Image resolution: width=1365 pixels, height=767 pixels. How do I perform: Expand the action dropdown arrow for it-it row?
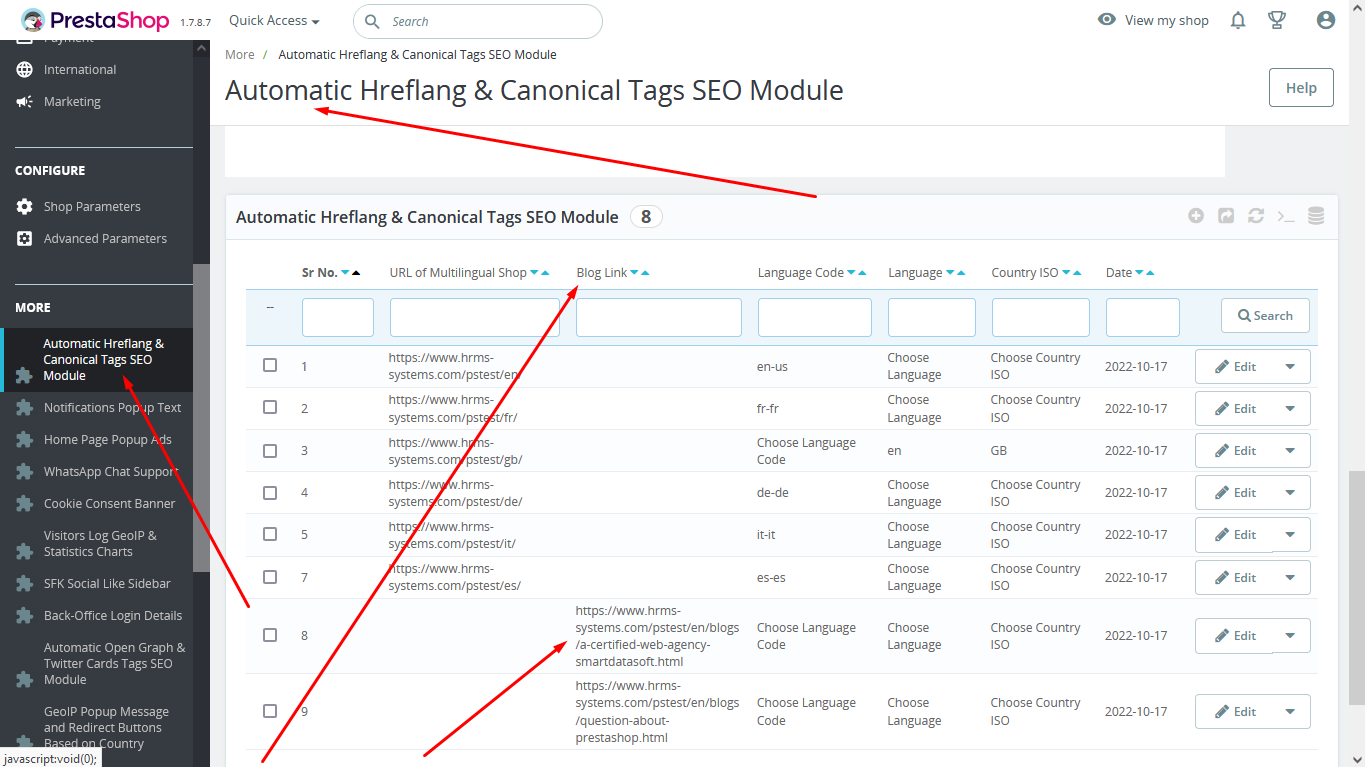click(1290, 535)
